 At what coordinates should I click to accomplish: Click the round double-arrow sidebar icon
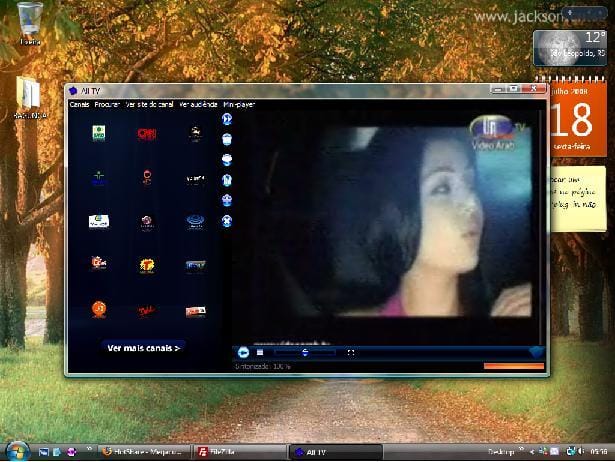(x=227, y=119)
